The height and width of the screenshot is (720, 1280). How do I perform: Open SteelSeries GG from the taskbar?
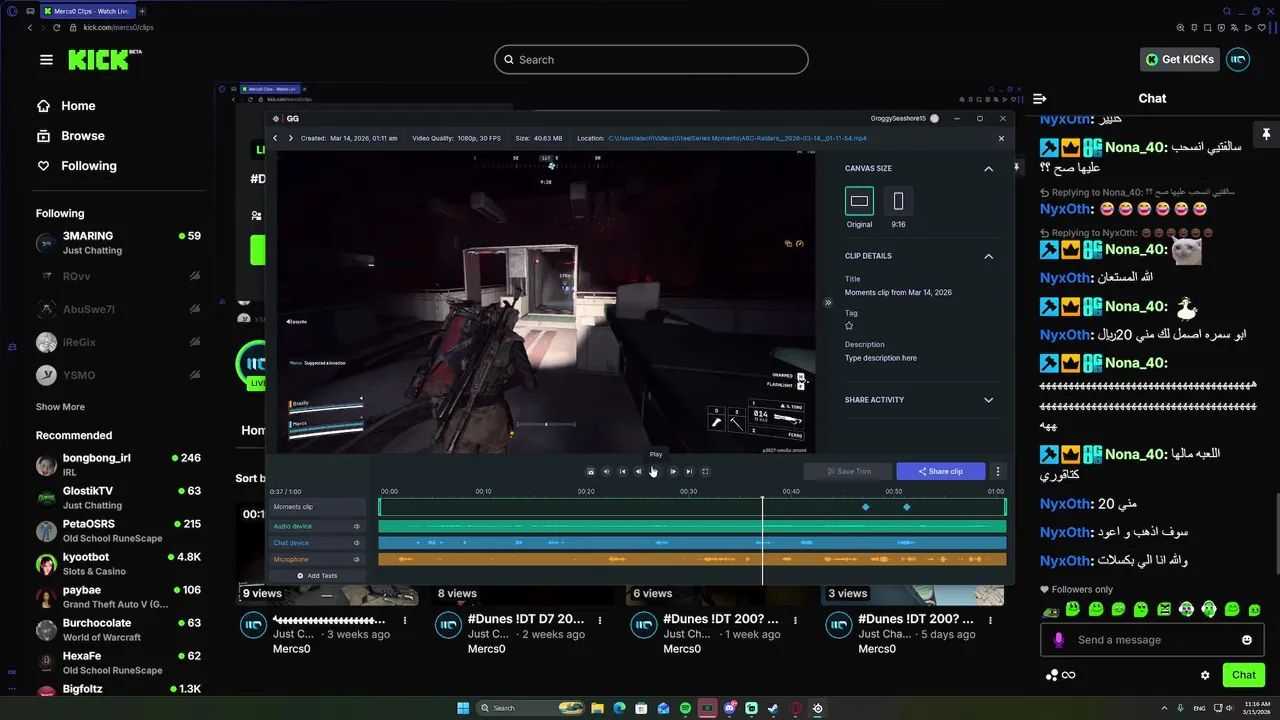pyautogui.click(x=818, y=708)
